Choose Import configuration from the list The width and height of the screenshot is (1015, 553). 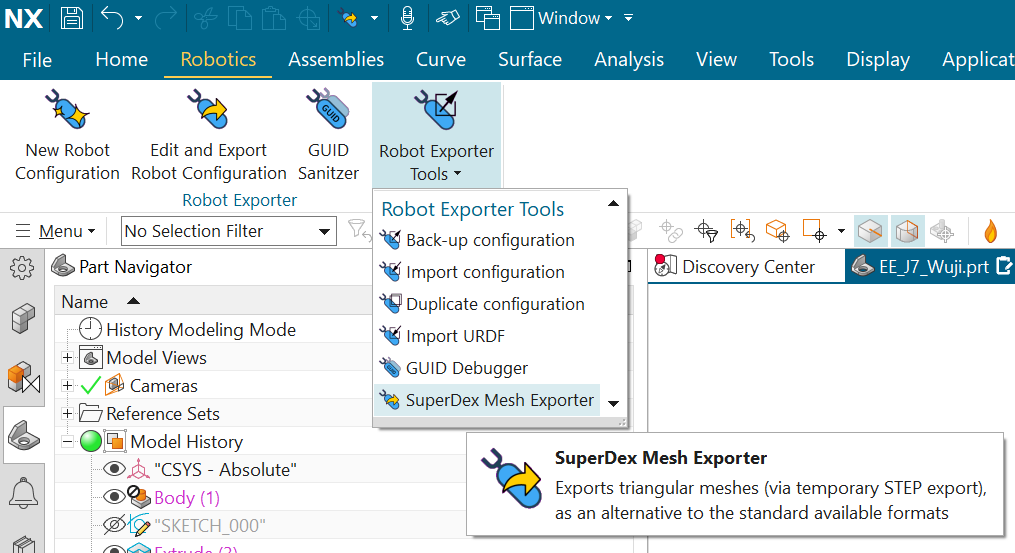coord(485,272)
